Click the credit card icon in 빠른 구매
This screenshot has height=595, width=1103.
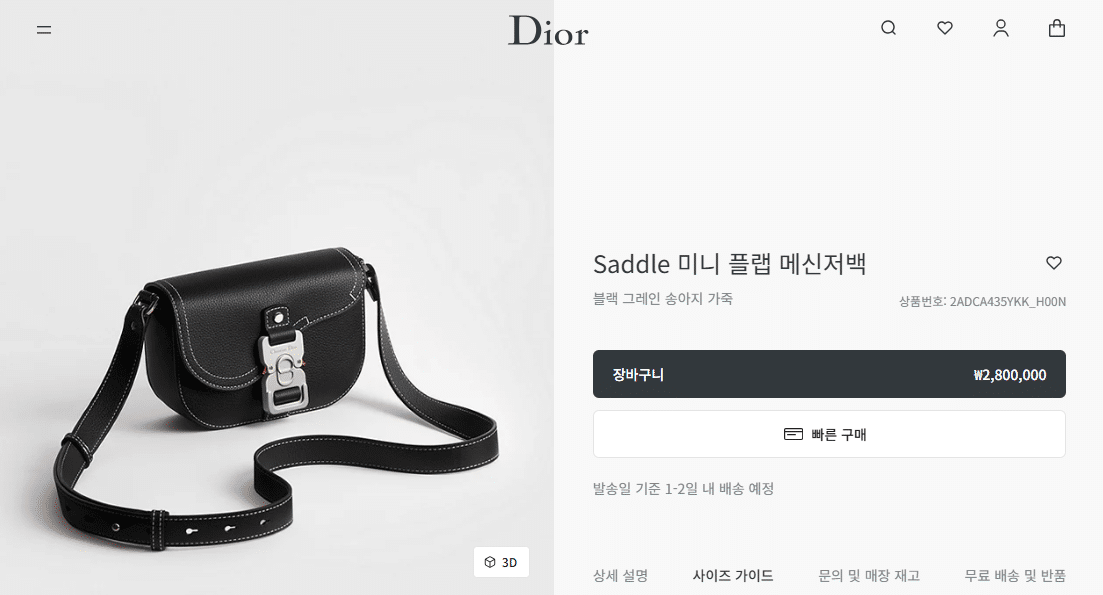[x=793, y=434]
